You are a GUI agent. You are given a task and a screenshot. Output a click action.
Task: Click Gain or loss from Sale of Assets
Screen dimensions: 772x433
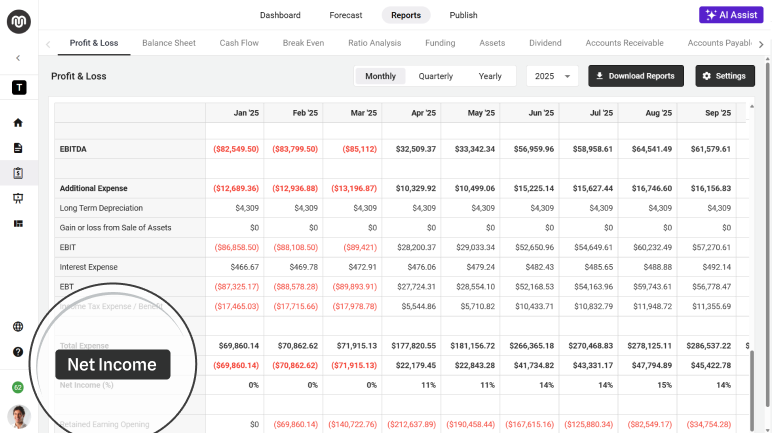click(115, 228)
